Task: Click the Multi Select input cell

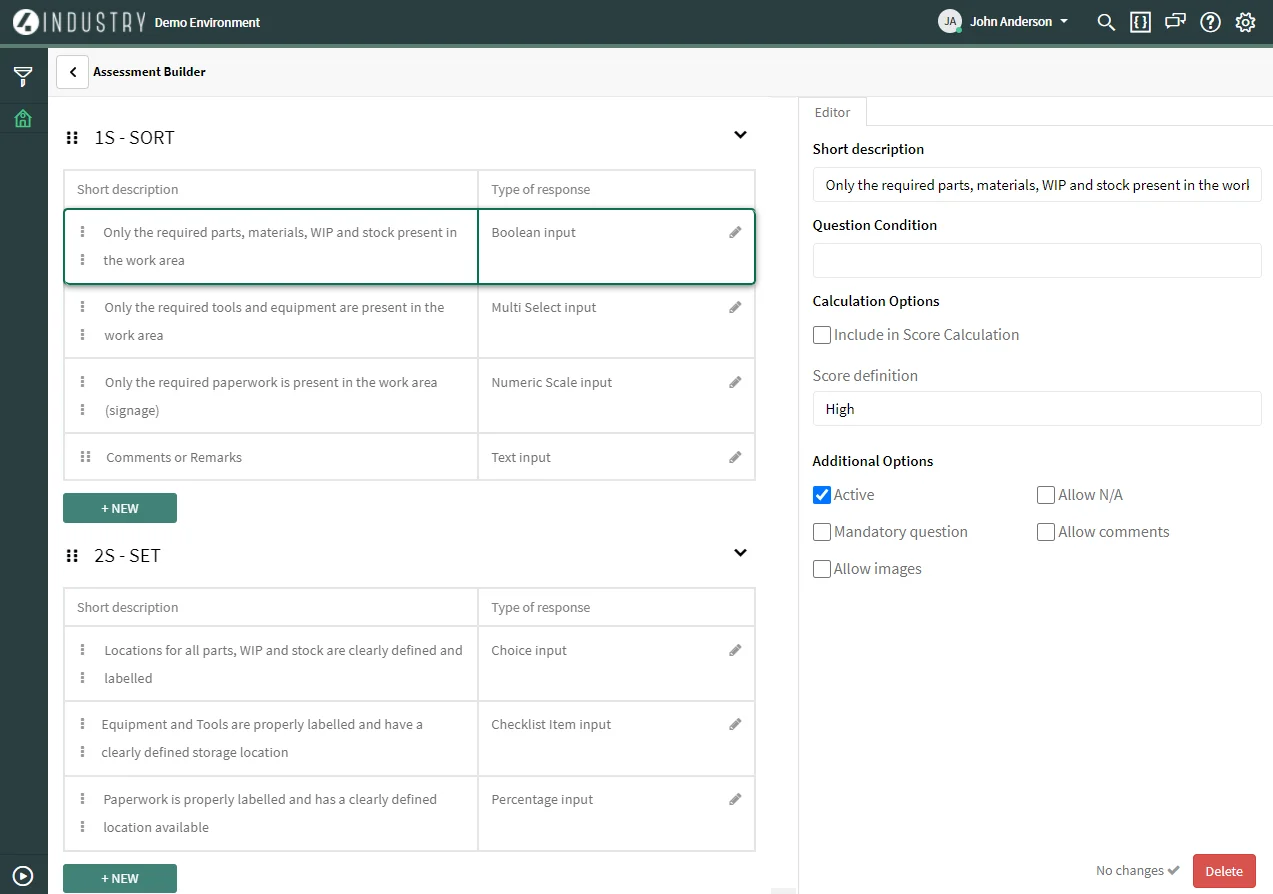Action: 616,321
